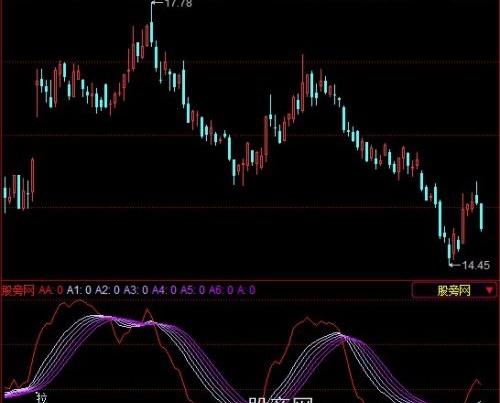Open the 股旁网 indicator dropdown
The image size is (500, 403).
tap(455, 290)
